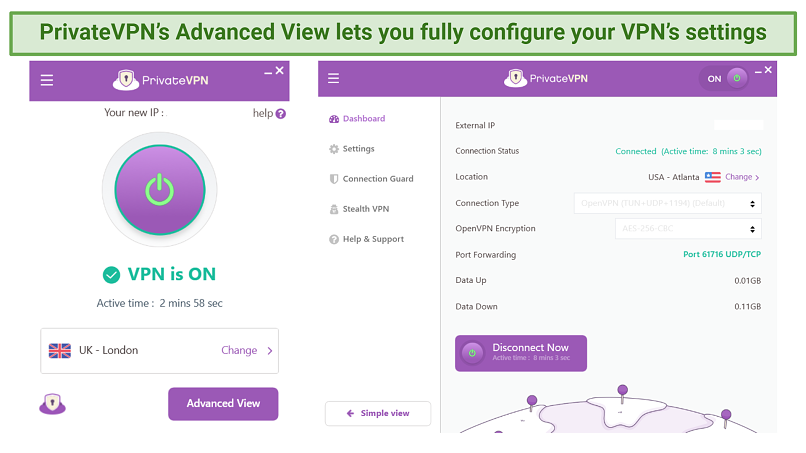
Task: Change the UK - London location
Action: point(239,350)
